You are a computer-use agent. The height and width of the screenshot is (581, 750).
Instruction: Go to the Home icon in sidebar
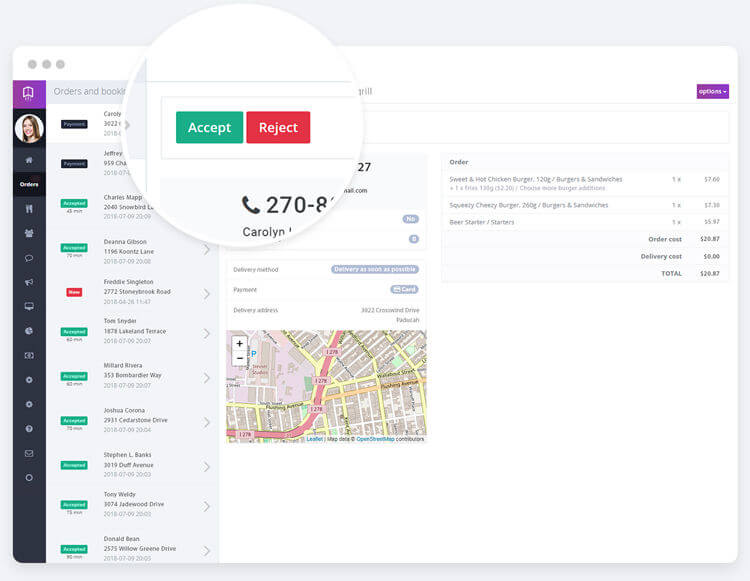coord(29,160)
